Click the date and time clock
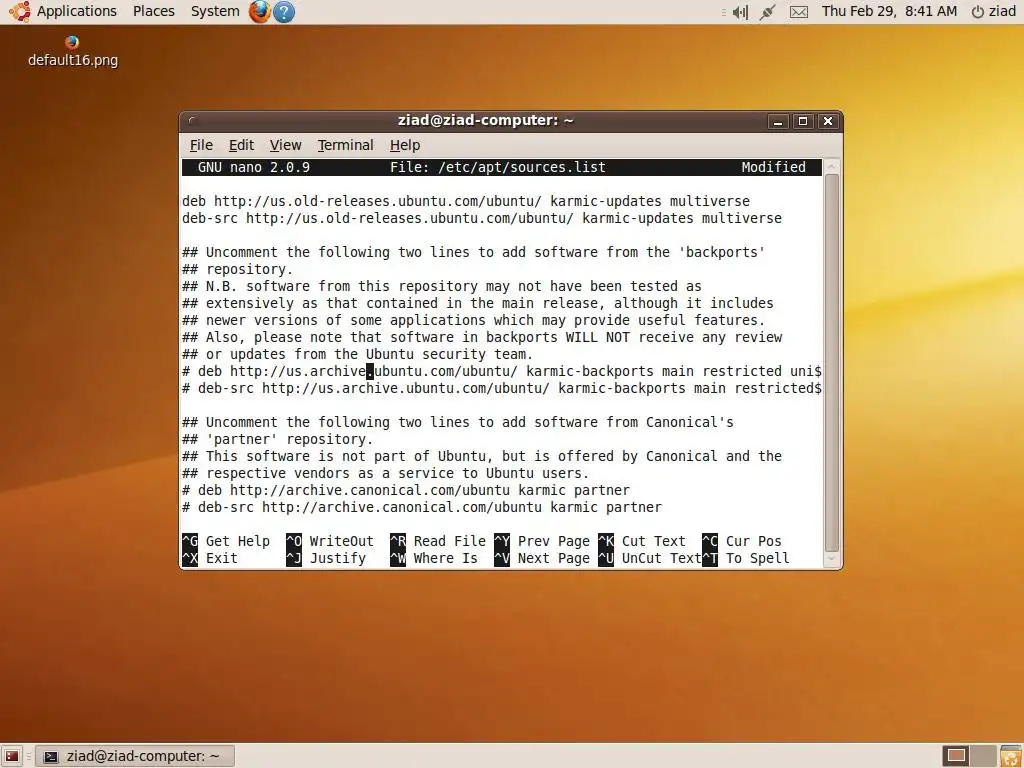This screenshot has height=768, width=1024. point(889,12)
